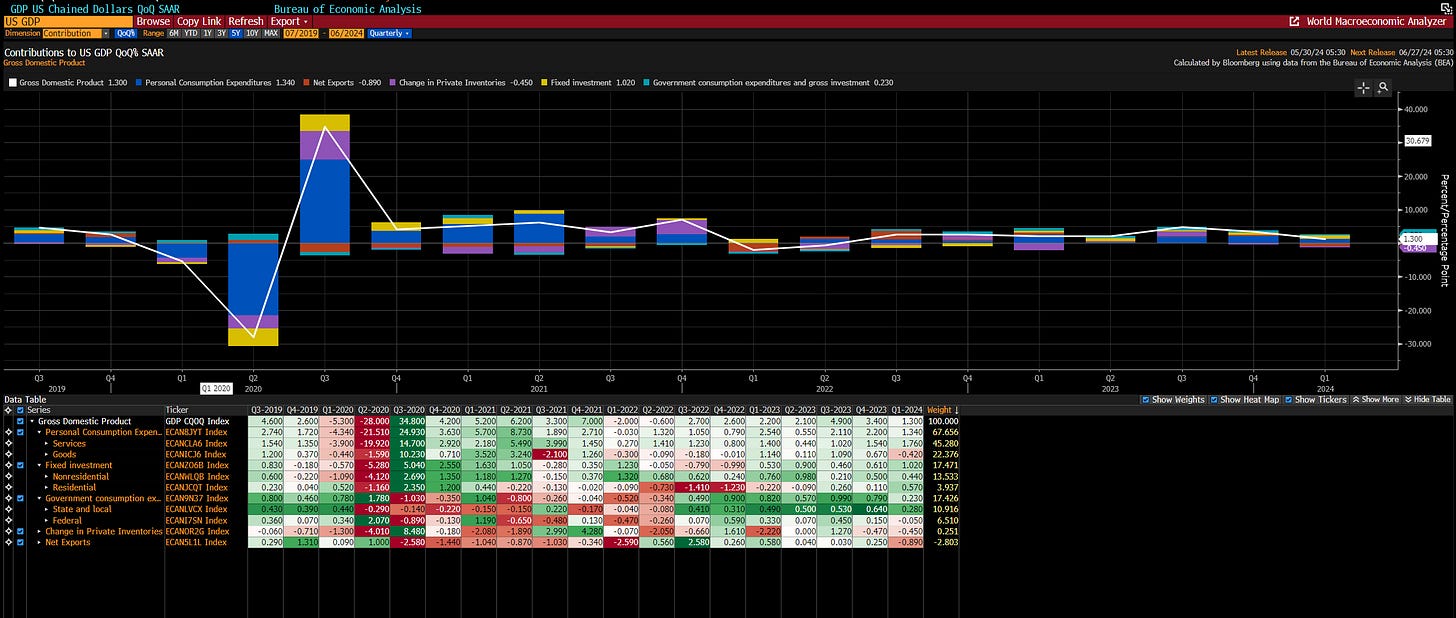Image resolution: width=1456 pixels, height=618 pixels.
Task: Click move icon beside Nonresidential row
Action: tap(8, 476)
